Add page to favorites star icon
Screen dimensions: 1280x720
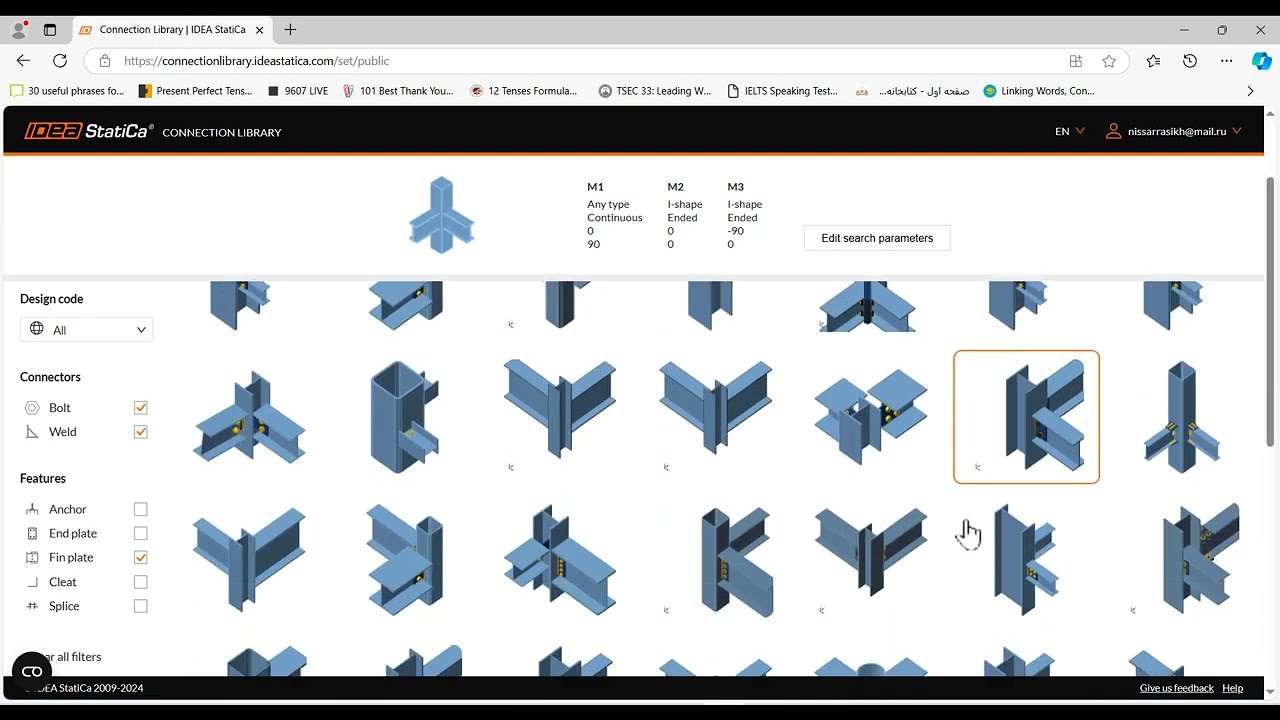pyautogui.click(x=1109, y=61)
